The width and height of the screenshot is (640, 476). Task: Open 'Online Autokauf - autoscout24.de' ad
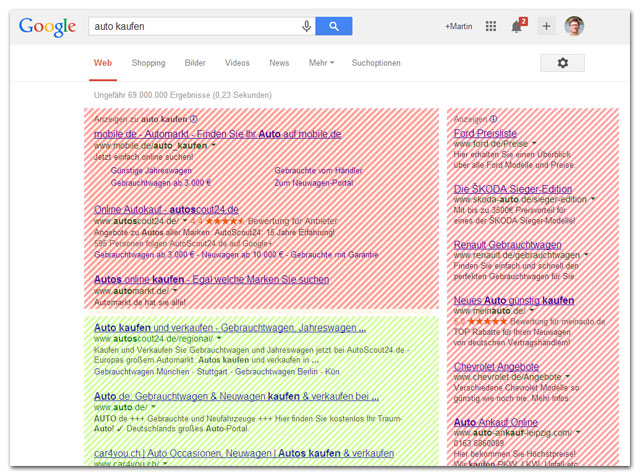(166, 209)
